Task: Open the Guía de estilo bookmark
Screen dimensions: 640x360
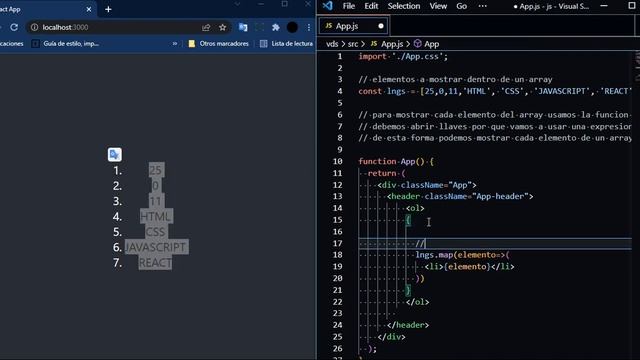Action: click(65, 43)
